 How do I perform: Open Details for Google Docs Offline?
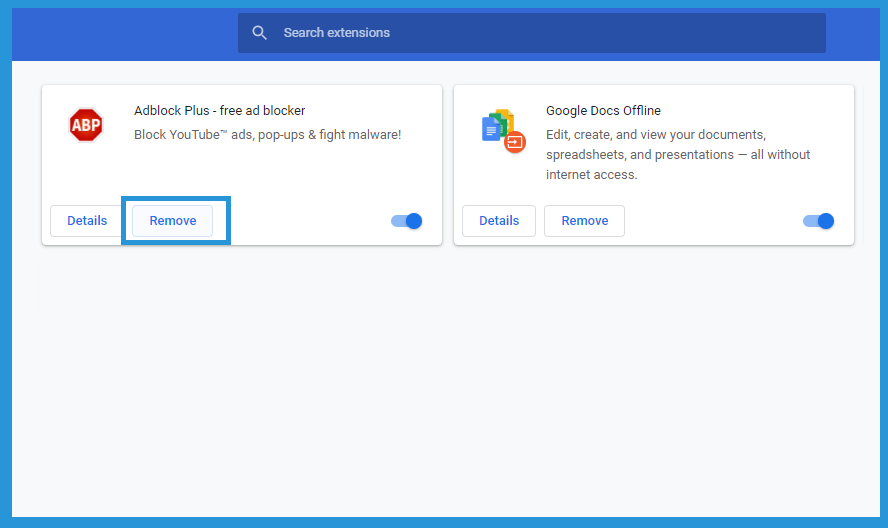point(499,220)
